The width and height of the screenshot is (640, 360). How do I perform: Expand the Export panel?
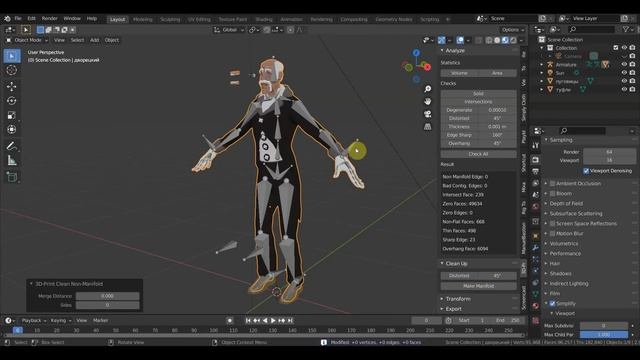[442, 309]
